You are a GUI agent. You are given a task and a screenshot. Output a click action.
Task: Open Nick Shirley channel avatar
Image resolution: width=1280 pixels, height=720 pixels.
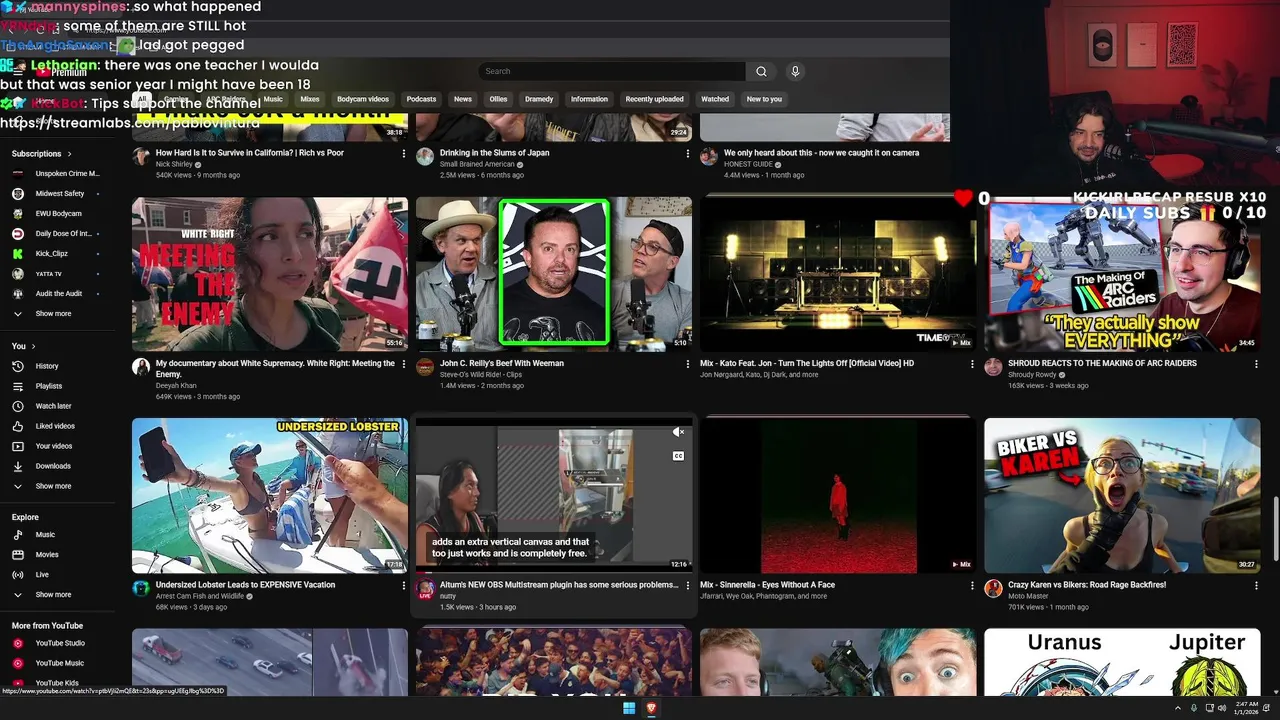pyautogui.click(x=141, y=157)
